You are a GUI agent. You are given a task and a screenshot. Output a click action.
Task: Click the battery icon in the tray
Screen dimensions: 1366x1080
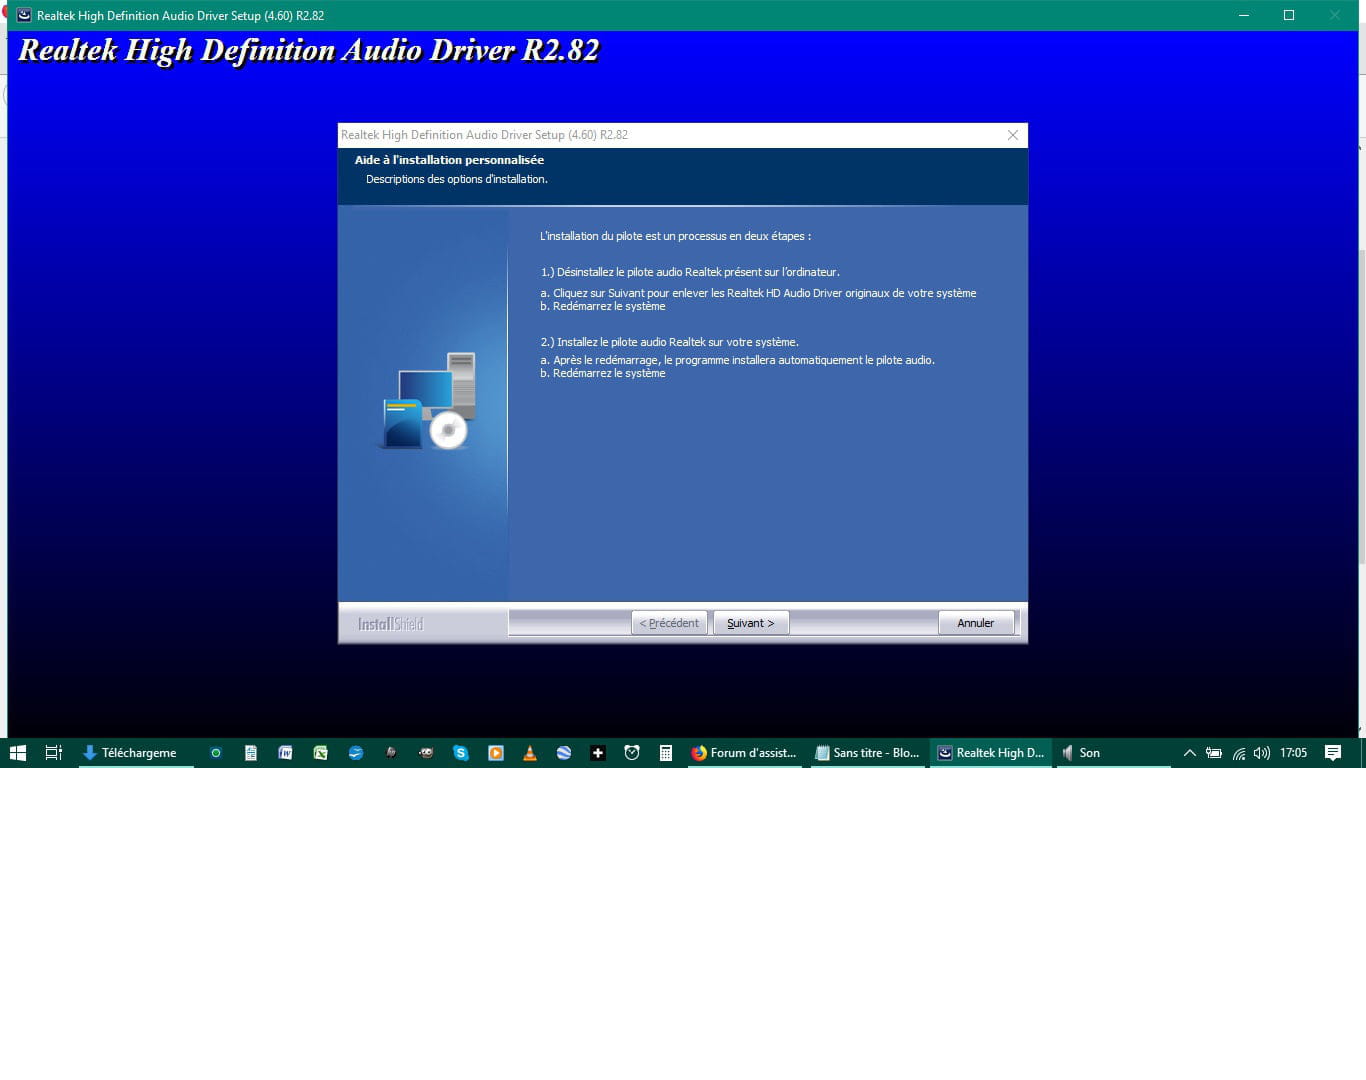(1214, 753)
